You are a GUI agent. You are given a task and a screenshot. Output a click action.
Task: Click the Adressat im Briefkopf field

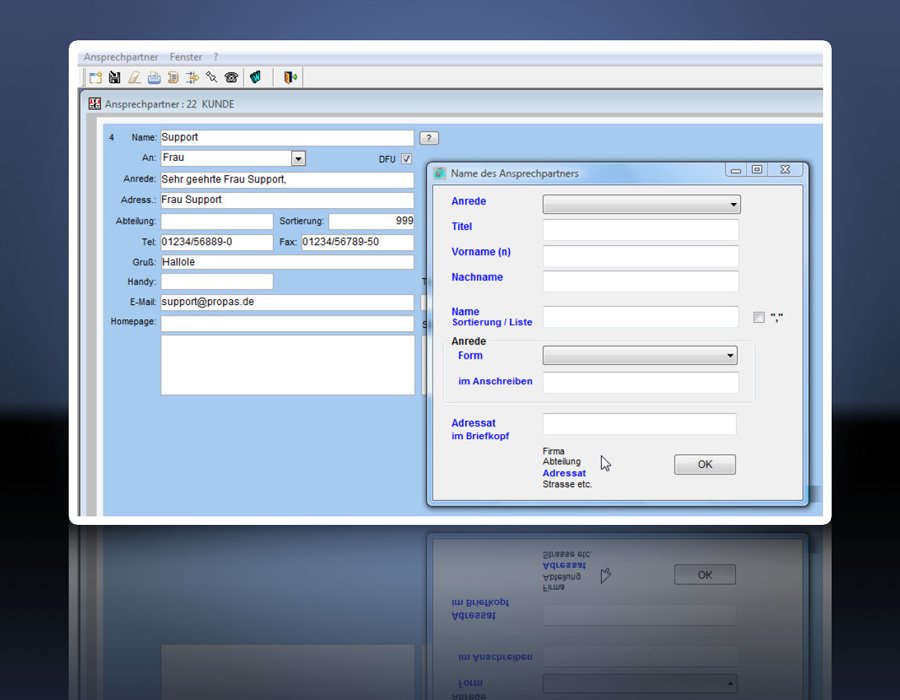(x=639, y=424)
